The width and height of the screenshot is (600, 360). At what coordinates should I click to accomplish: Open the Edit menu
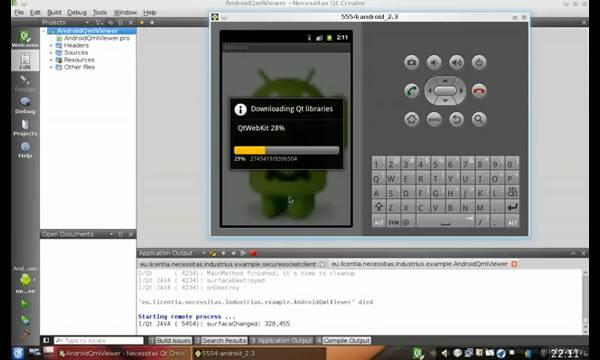point(35,13)
